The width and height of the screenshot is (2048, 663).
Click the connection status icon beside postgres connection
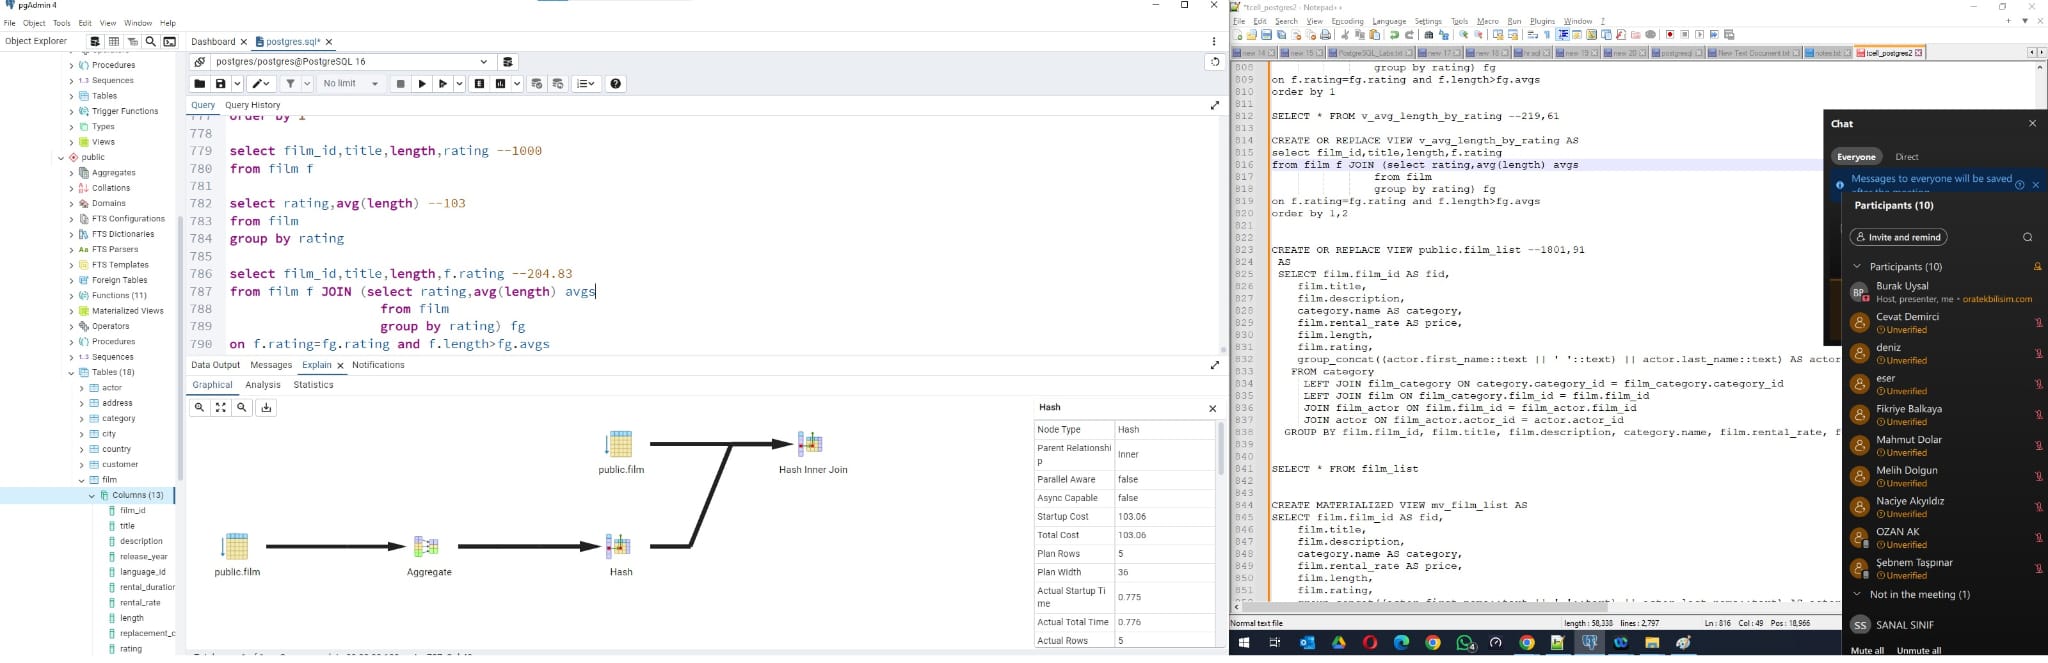coord(199,62)
